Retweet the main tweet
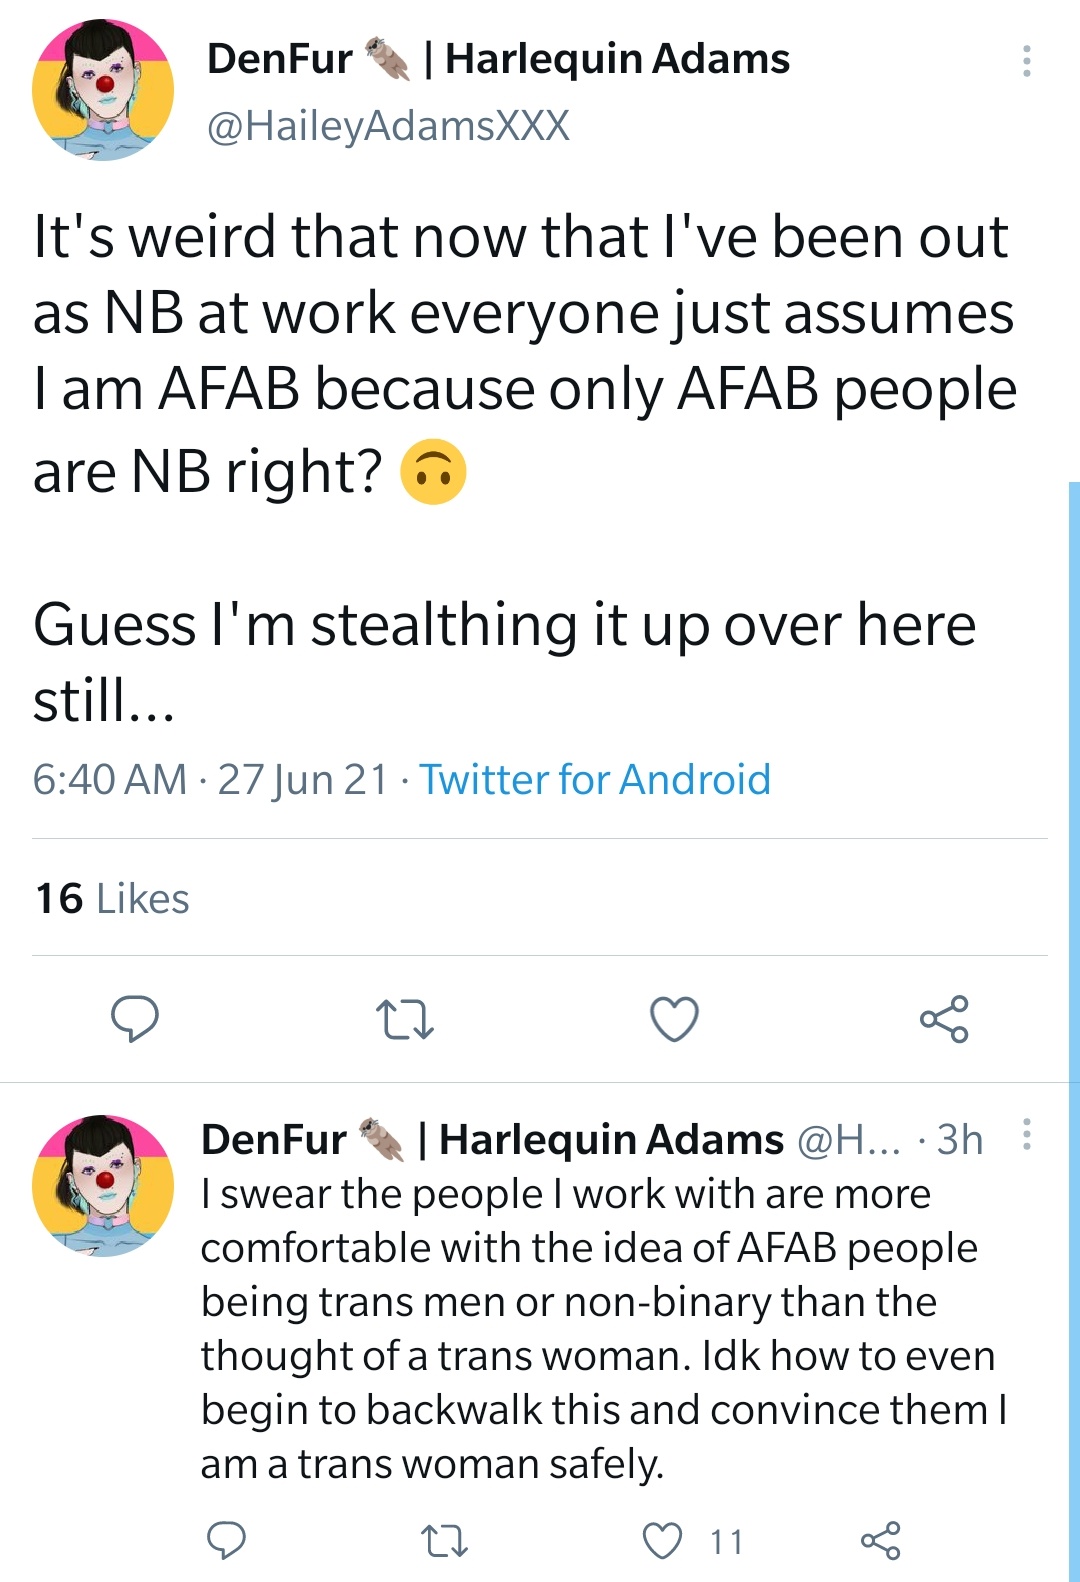 coord(405,1020)
